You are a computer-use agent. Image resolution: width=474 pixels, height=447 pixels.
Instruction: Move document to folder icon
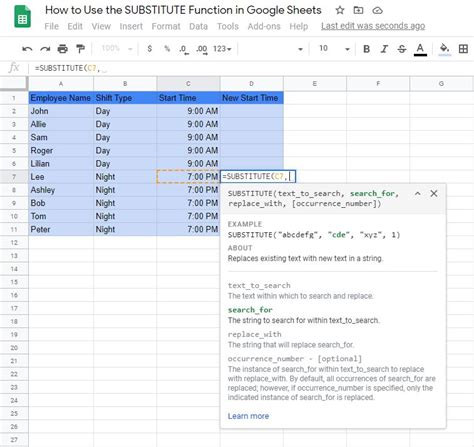358,10
